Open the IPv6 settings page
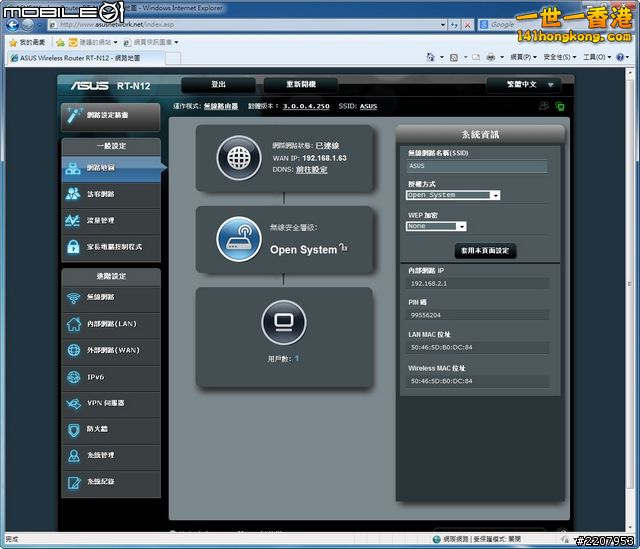The image size is (640, 549). pos(110,377)
